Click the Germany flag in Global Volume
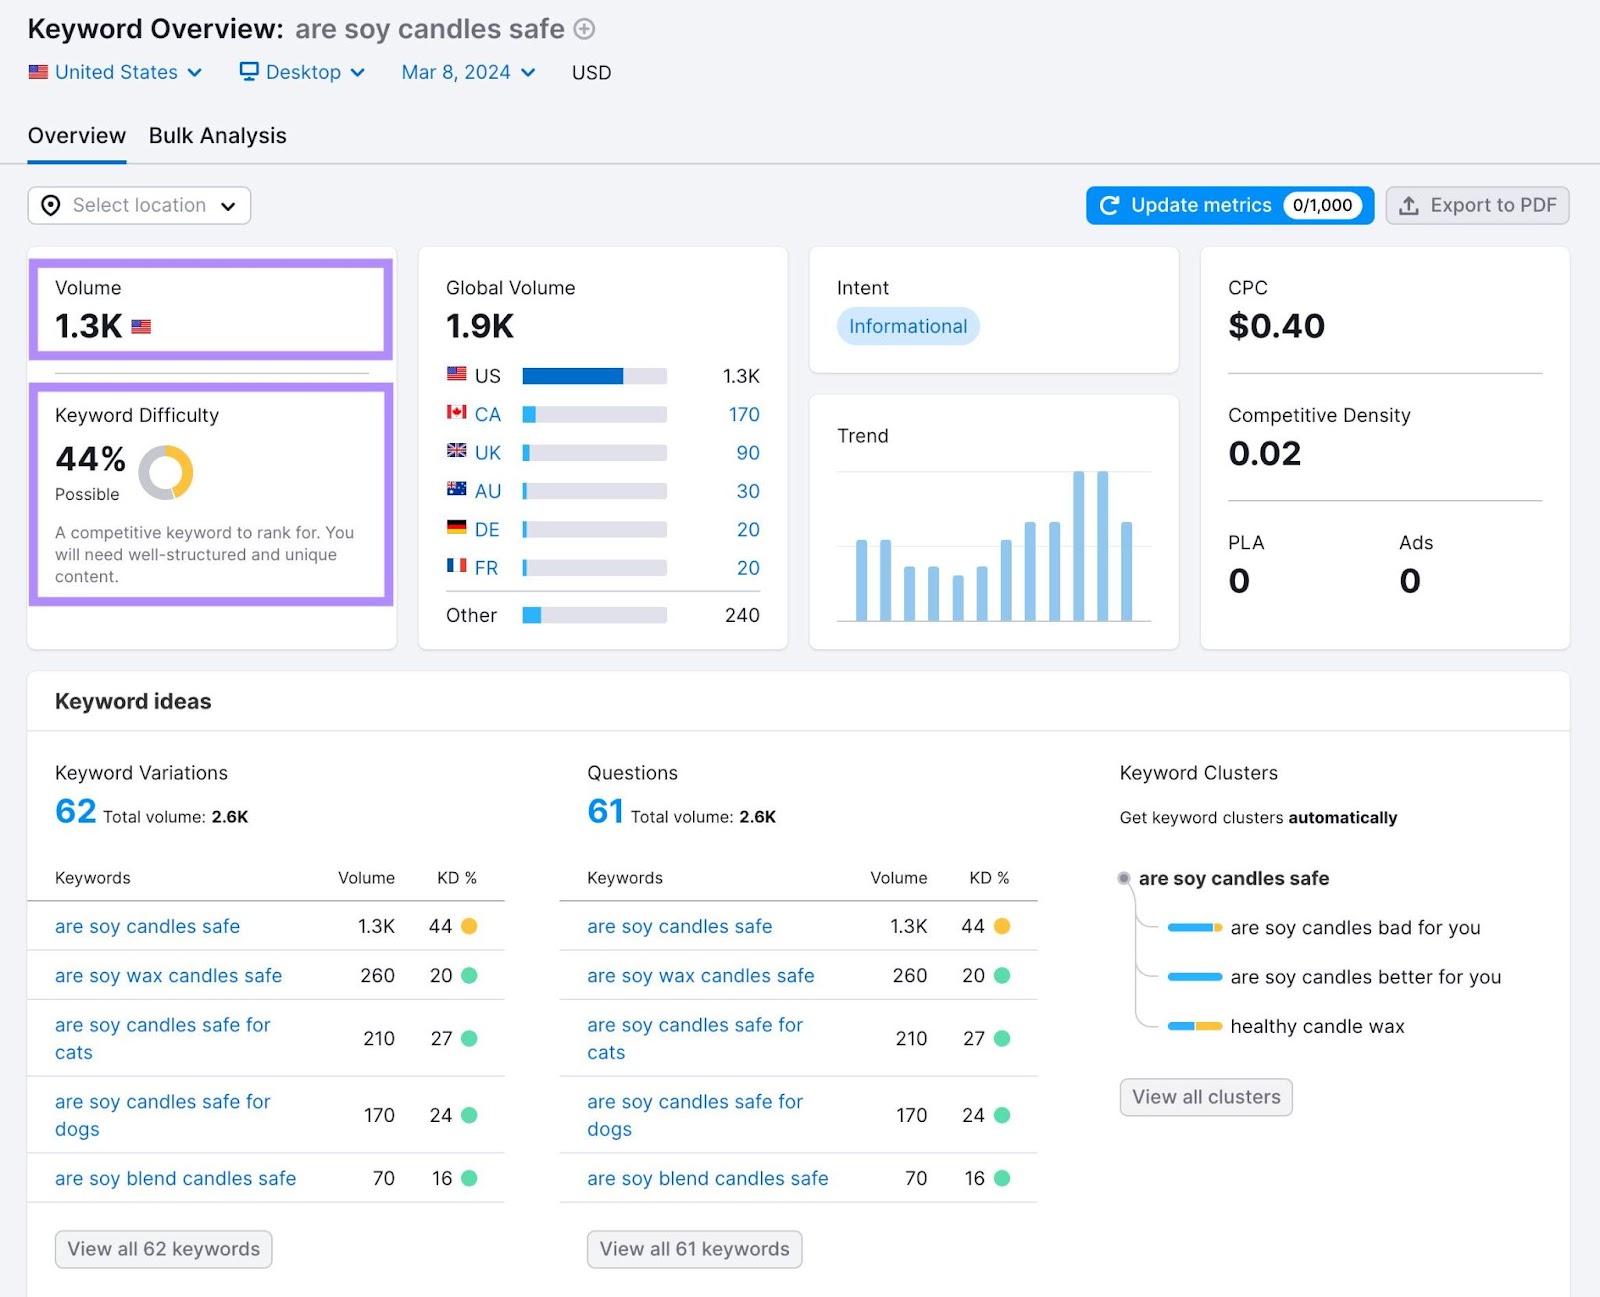 click(456, 527)
